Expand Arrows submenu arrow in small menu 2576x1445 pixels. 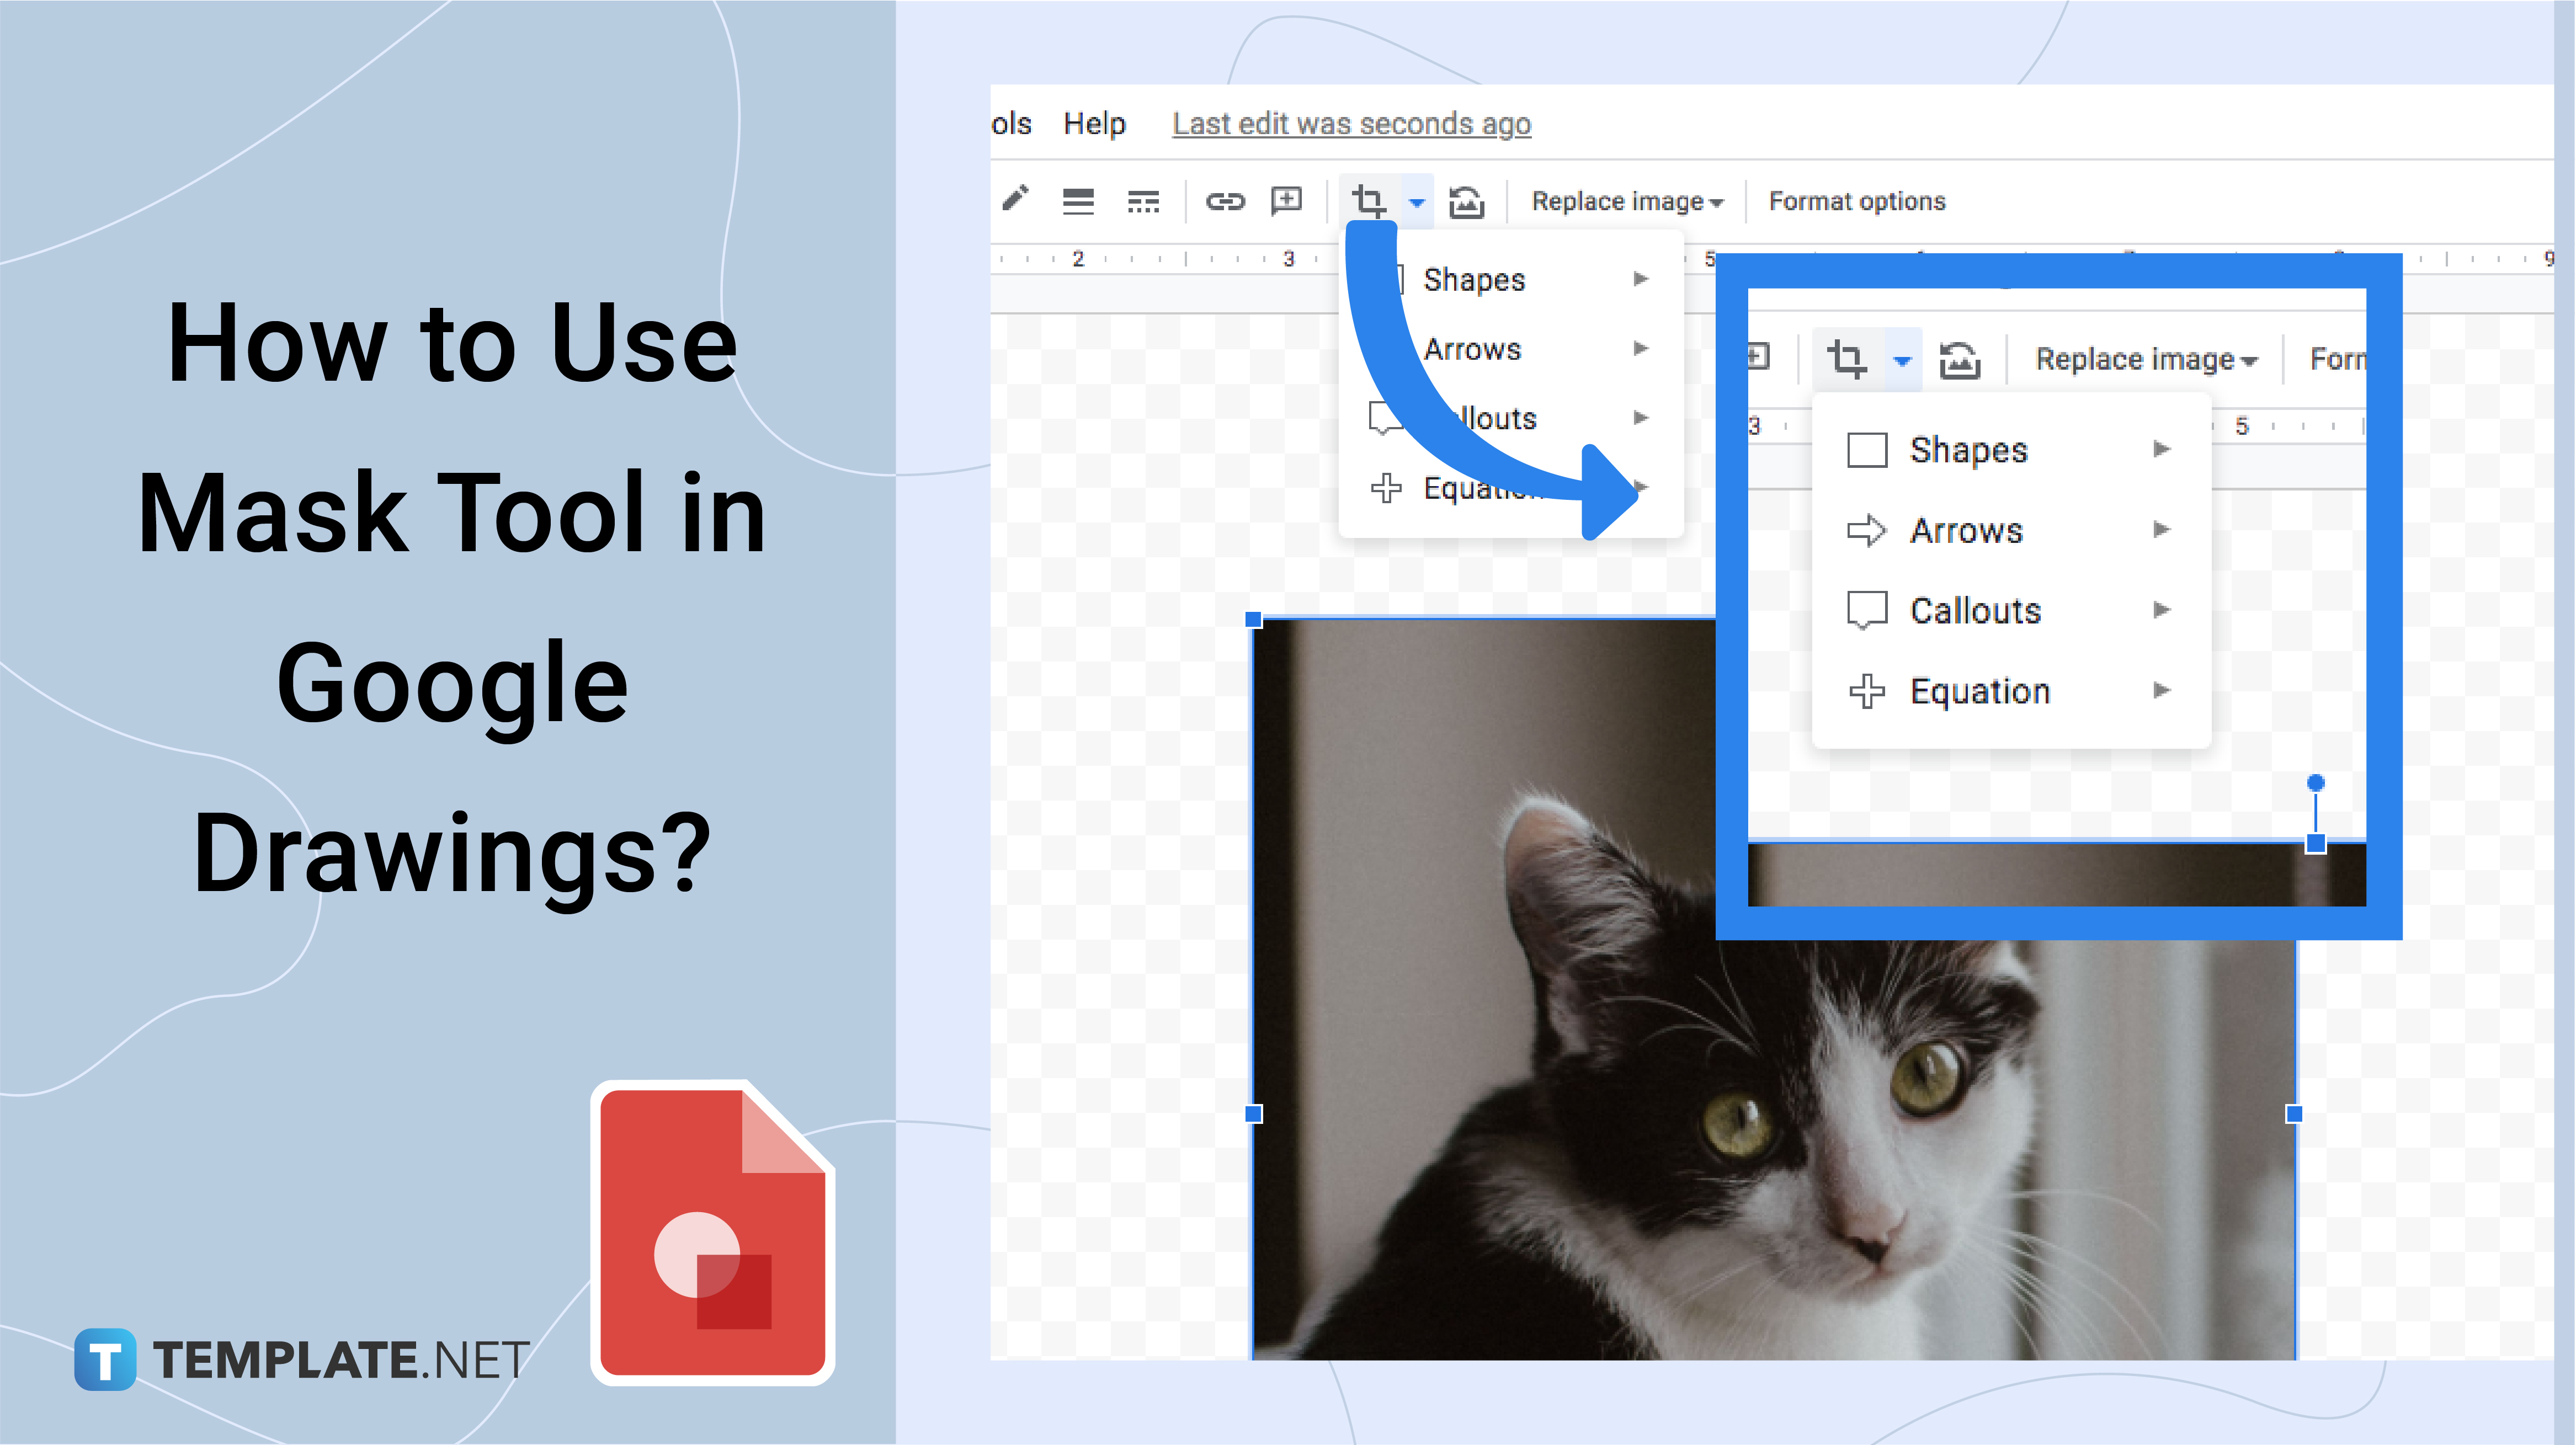click(x=1641, y=348)
